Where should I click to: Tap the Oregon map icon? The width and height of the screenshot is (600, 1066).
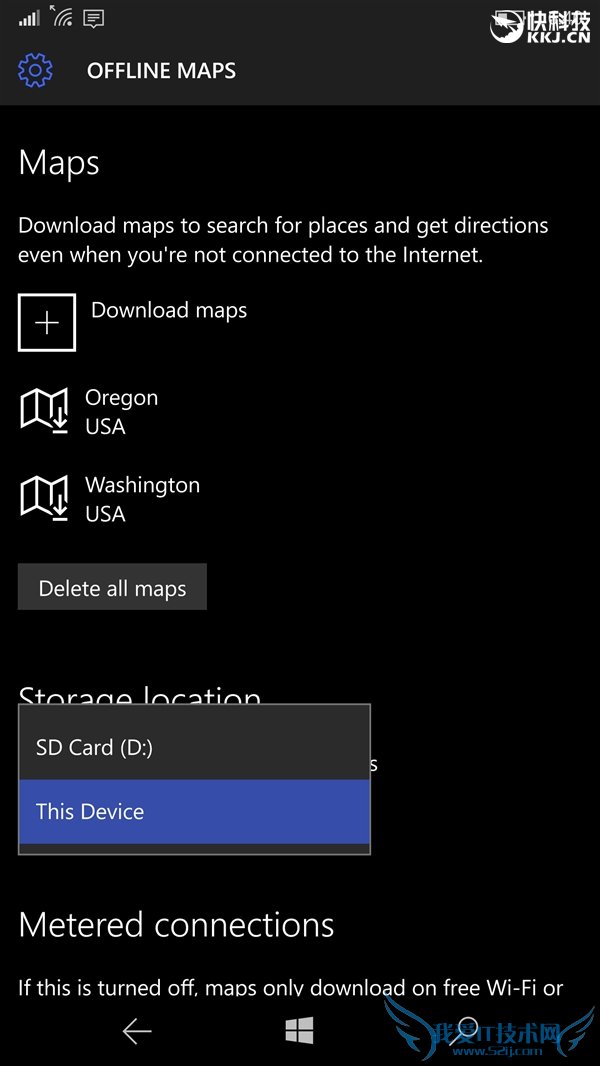point(44,410)
